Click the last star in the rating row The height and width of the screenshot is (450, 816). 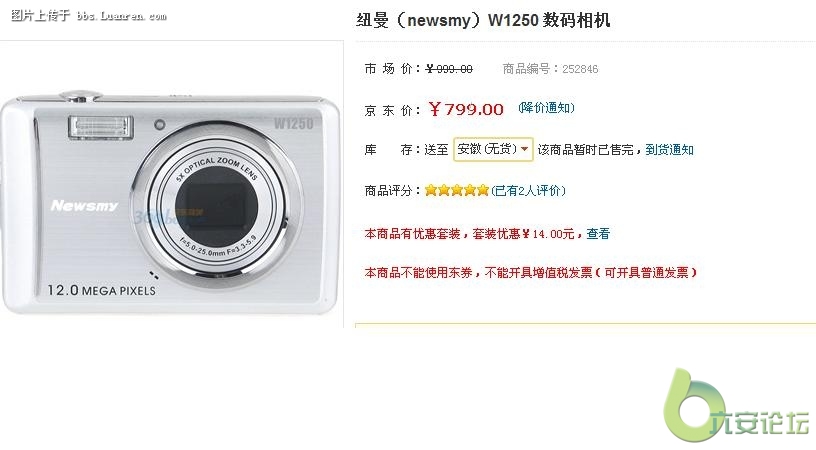click(483, 190)
